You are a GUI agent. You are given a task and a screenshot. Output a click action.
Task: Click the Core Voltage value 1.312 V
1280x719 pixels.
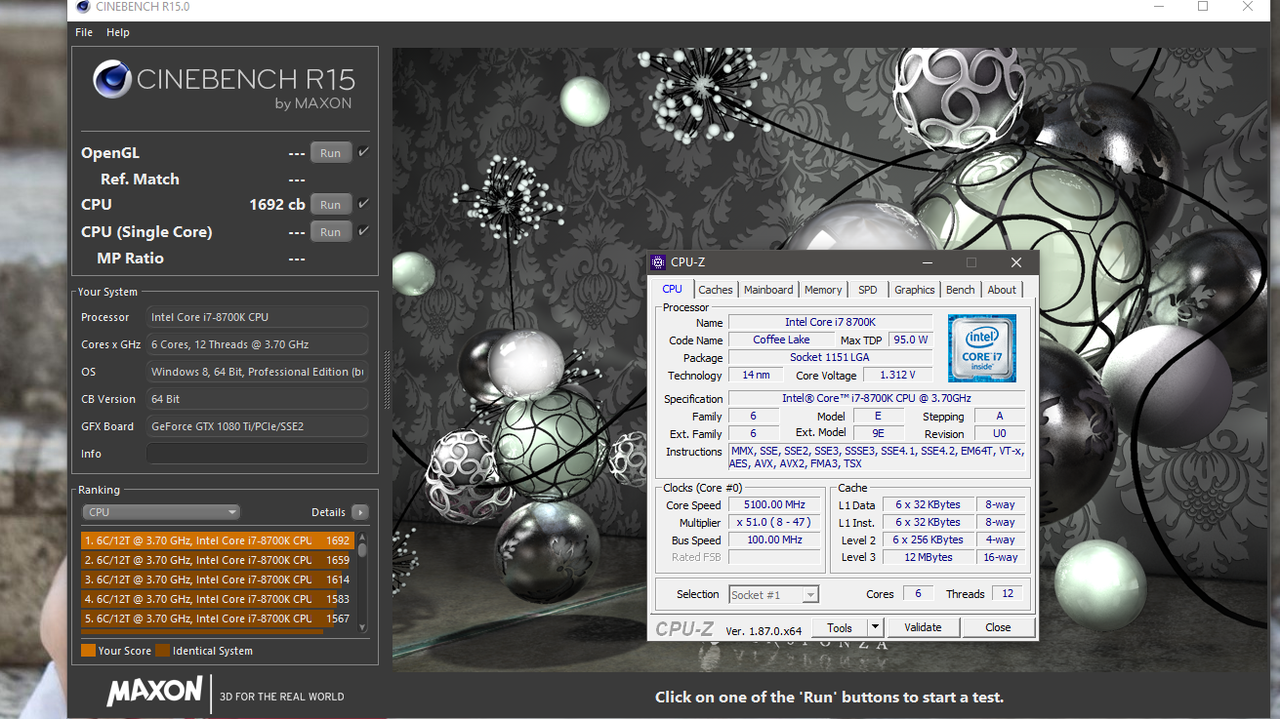click(x=897, y=375)
